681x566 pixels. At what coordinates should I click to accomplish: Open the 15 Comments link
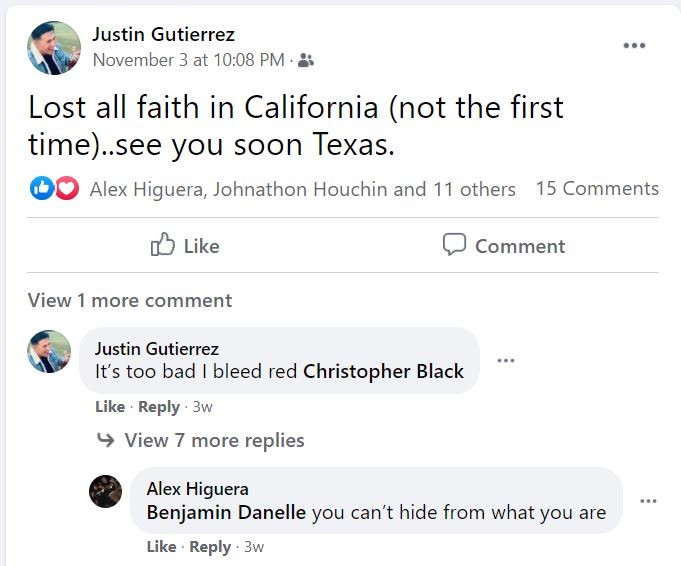coord(597,188)
